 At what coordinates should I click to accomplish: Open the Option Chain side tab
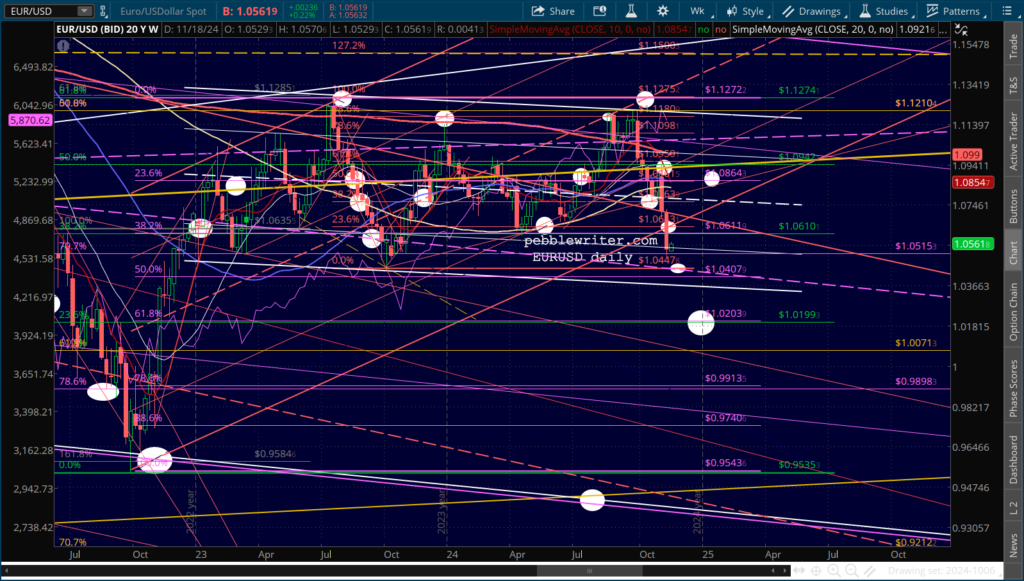tap(1014, 311)
